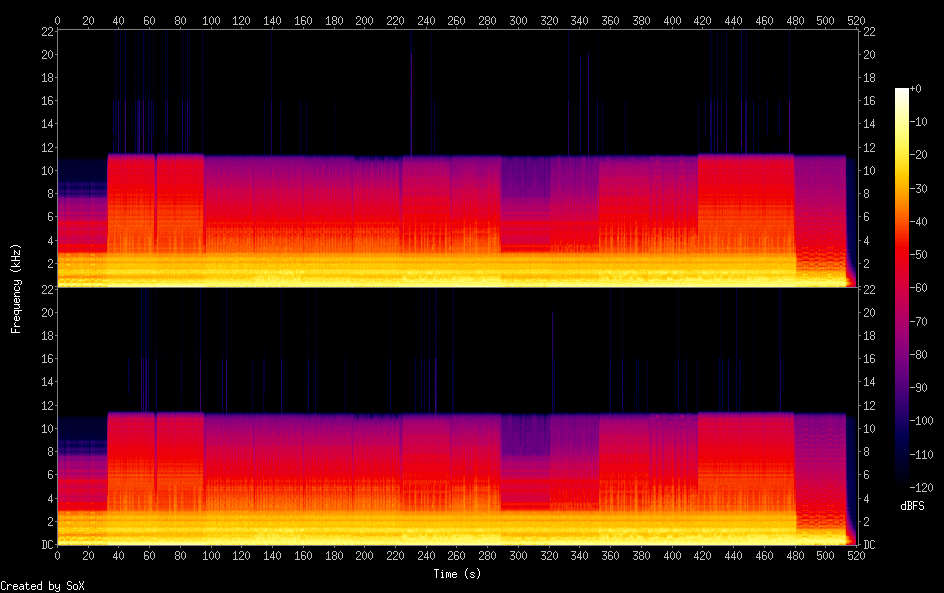Click the "DC" label on the bottom-right frequency axis

coord(871,545)
